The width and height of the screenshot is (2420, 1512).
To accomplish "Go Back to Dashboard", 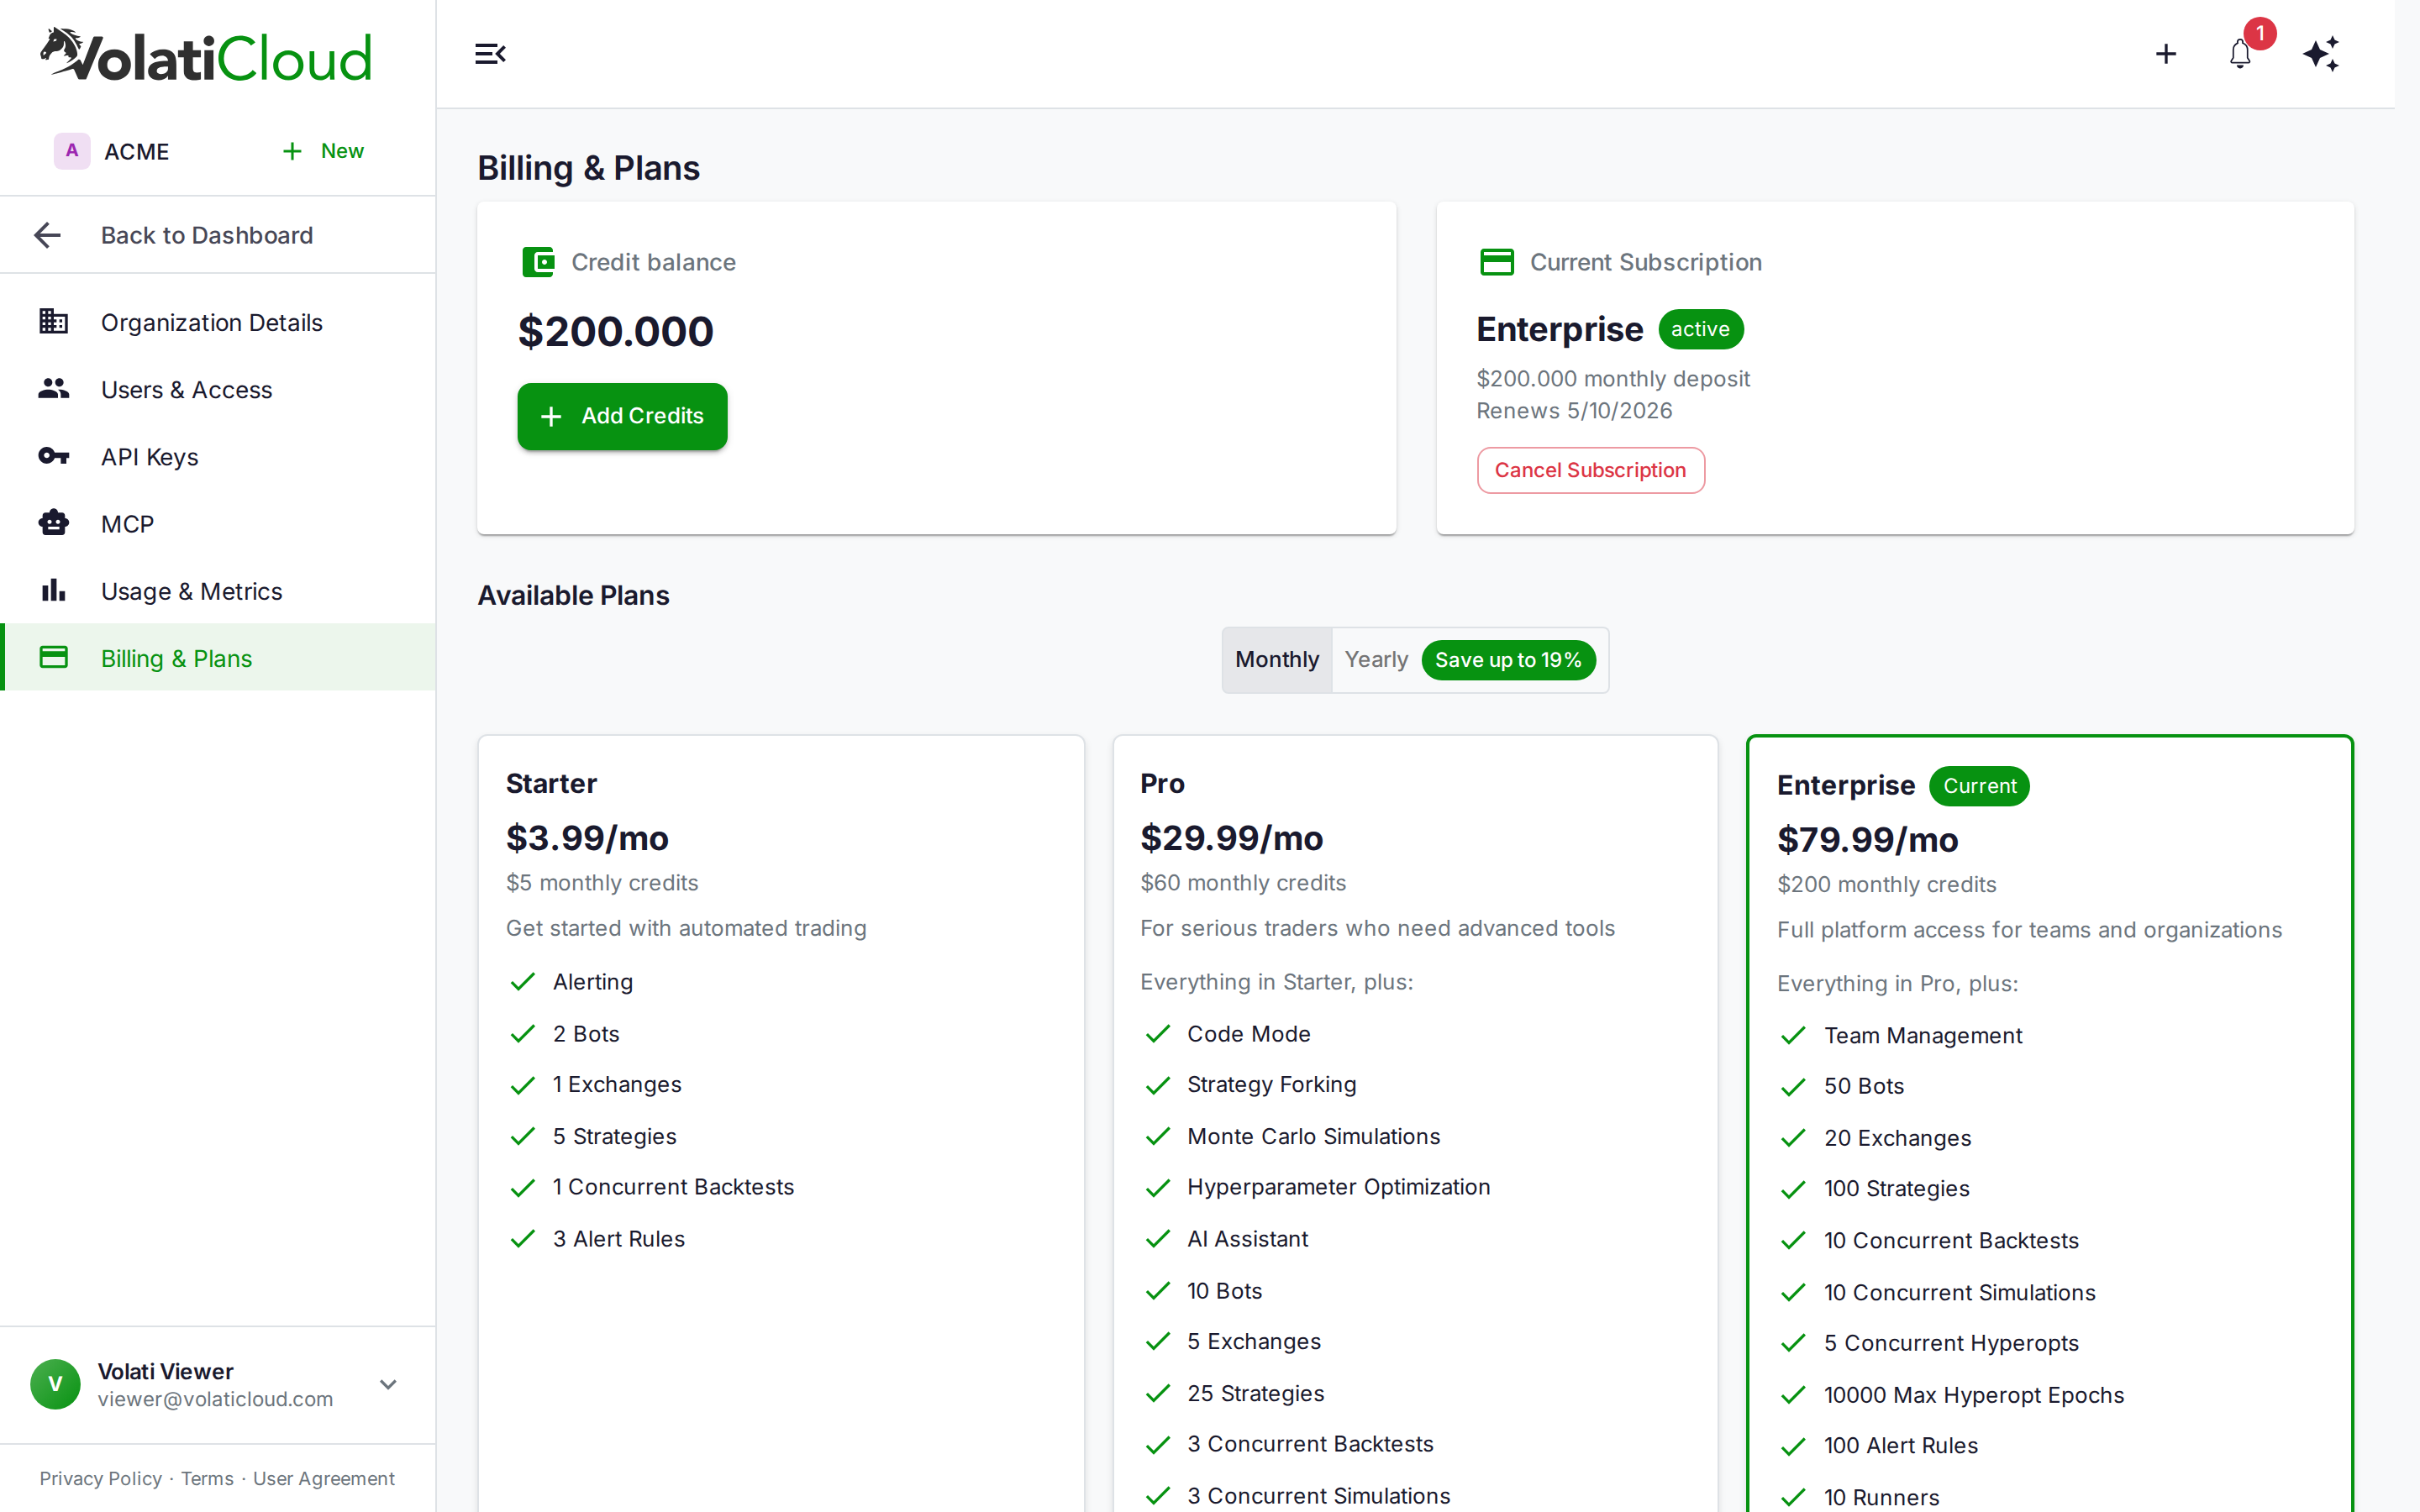I will tap(218, 235).
